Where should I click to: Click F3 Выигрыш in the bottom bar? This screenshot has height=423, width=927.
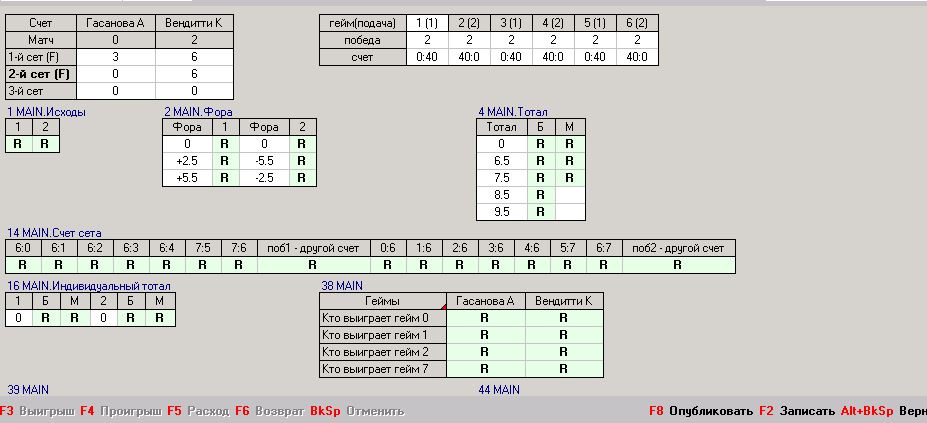(37, 411)
